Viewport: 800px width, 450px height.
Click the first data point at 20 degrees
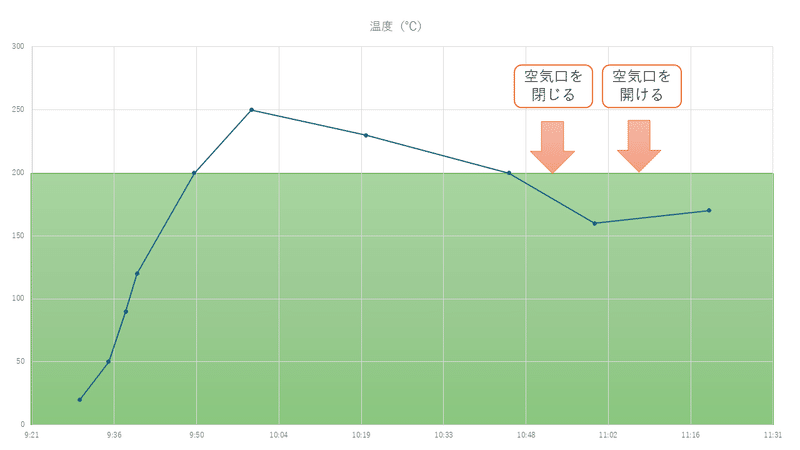click(x=80, y=399)
